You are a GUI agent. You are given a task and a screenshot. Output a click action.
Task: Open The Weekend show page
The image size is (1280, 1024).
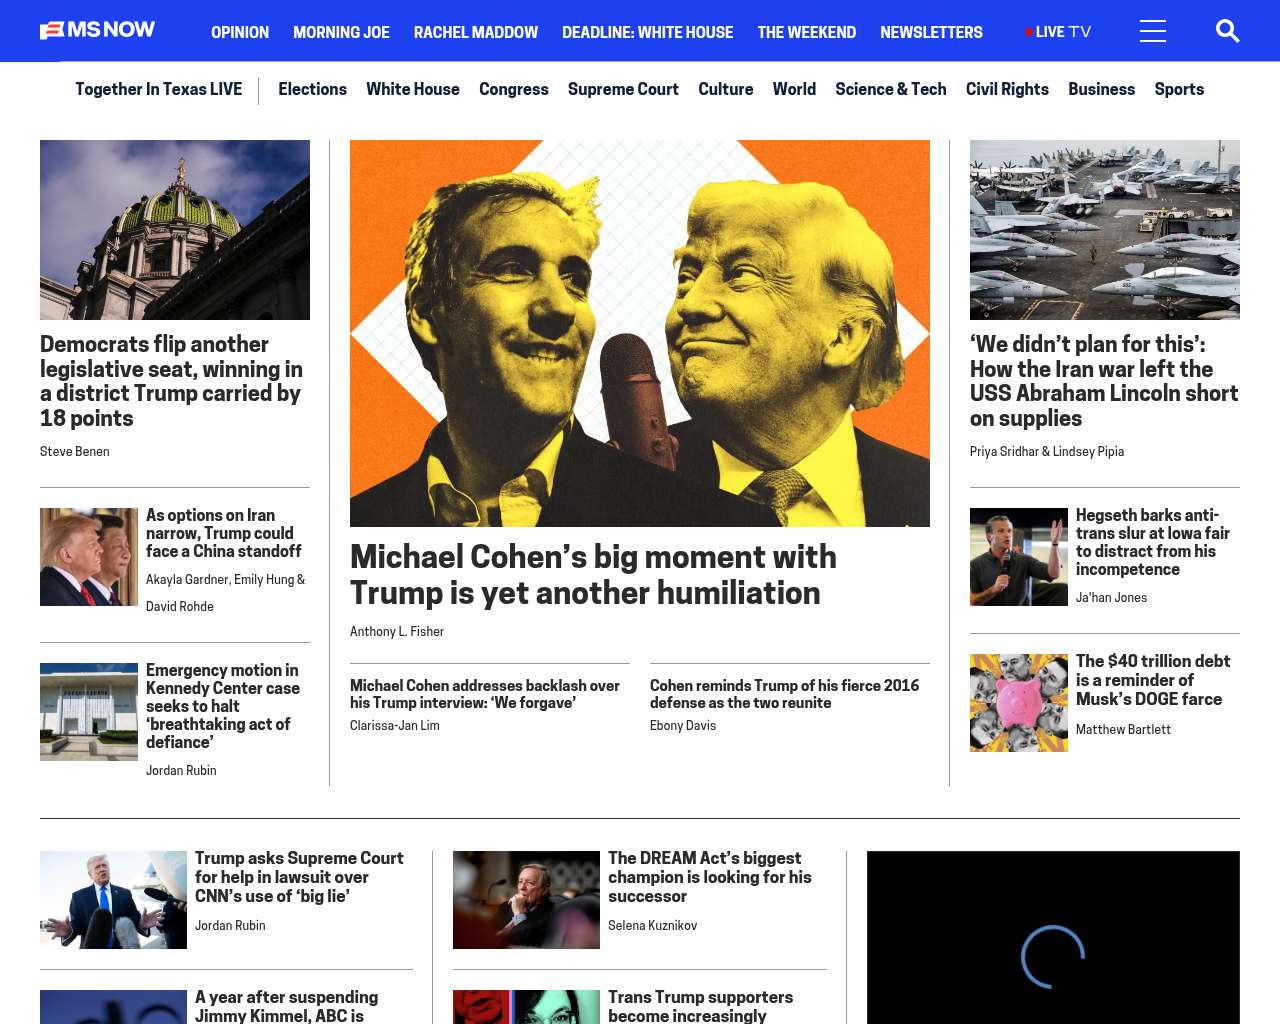(x=807, y=32)
